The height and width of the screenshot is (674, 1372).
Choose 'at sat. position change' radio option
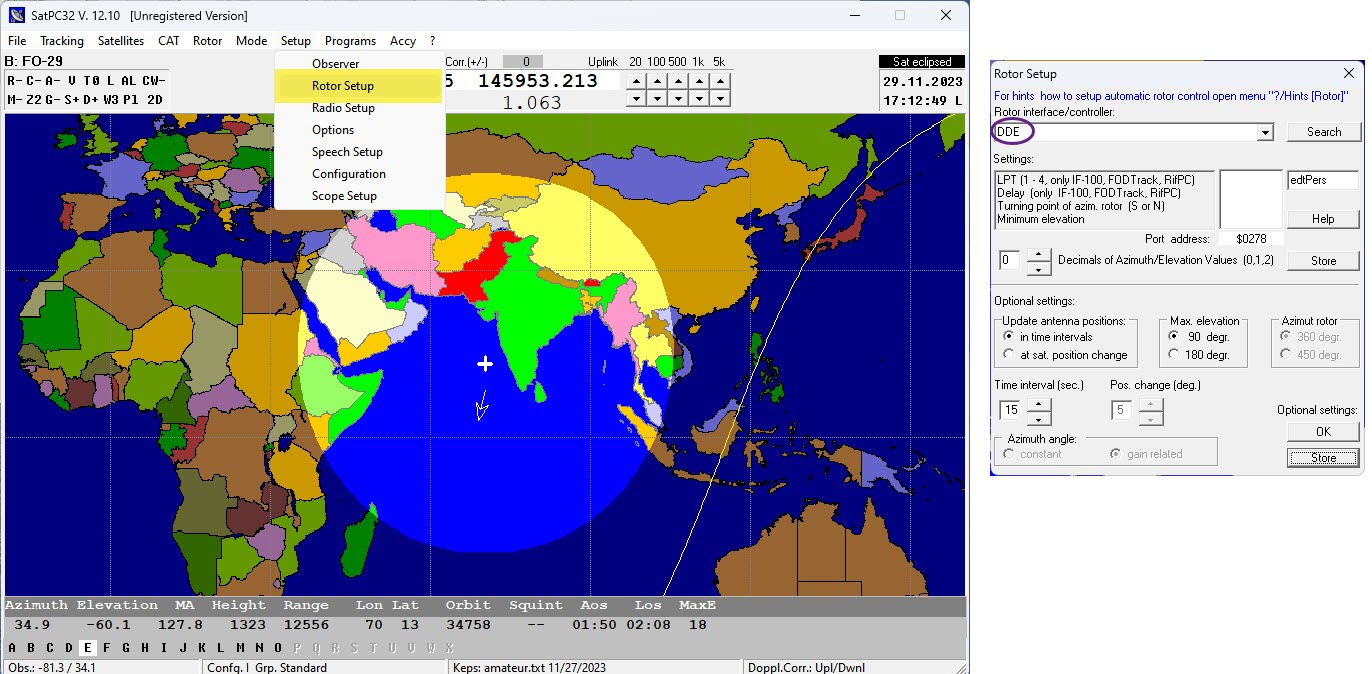point(1009,355)
